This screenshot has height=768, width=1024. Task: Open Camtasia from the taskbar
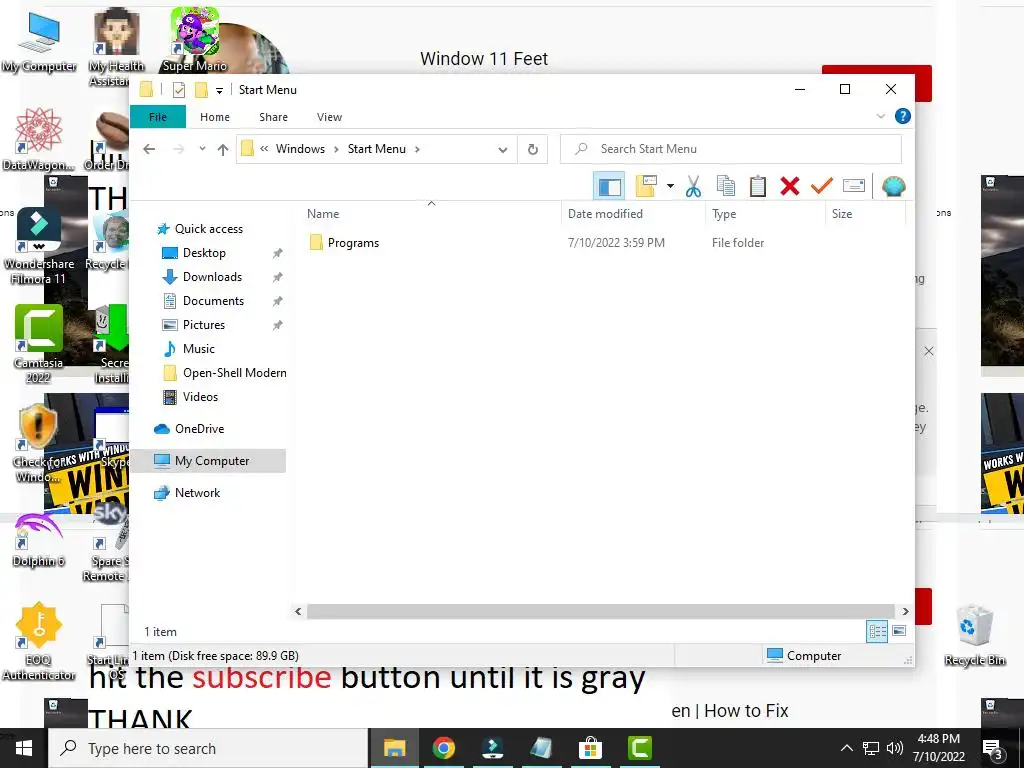pyautogui.click(x=639, y=748)
